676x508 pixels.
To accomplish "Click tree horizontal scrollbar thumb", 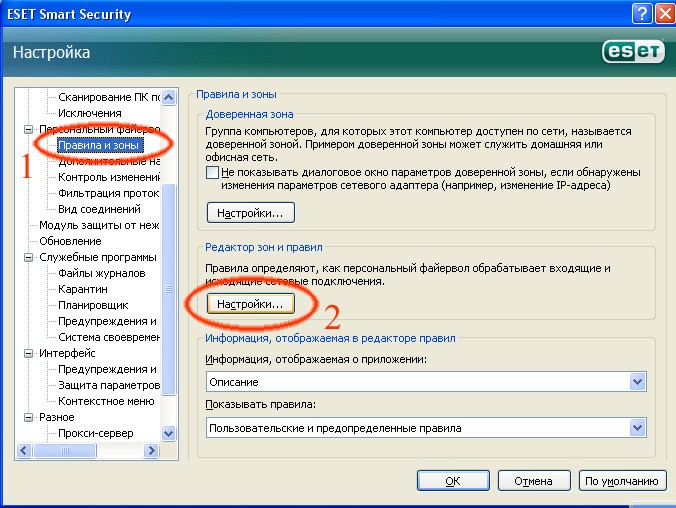I will pyautogui.click(x=65, y=451).
